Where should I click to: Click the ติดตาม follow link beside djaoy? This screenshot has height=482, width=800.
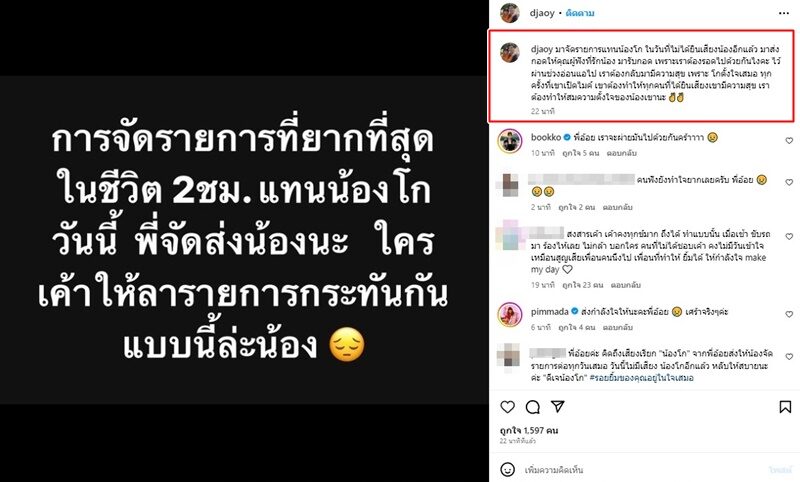tap(580, 13)
